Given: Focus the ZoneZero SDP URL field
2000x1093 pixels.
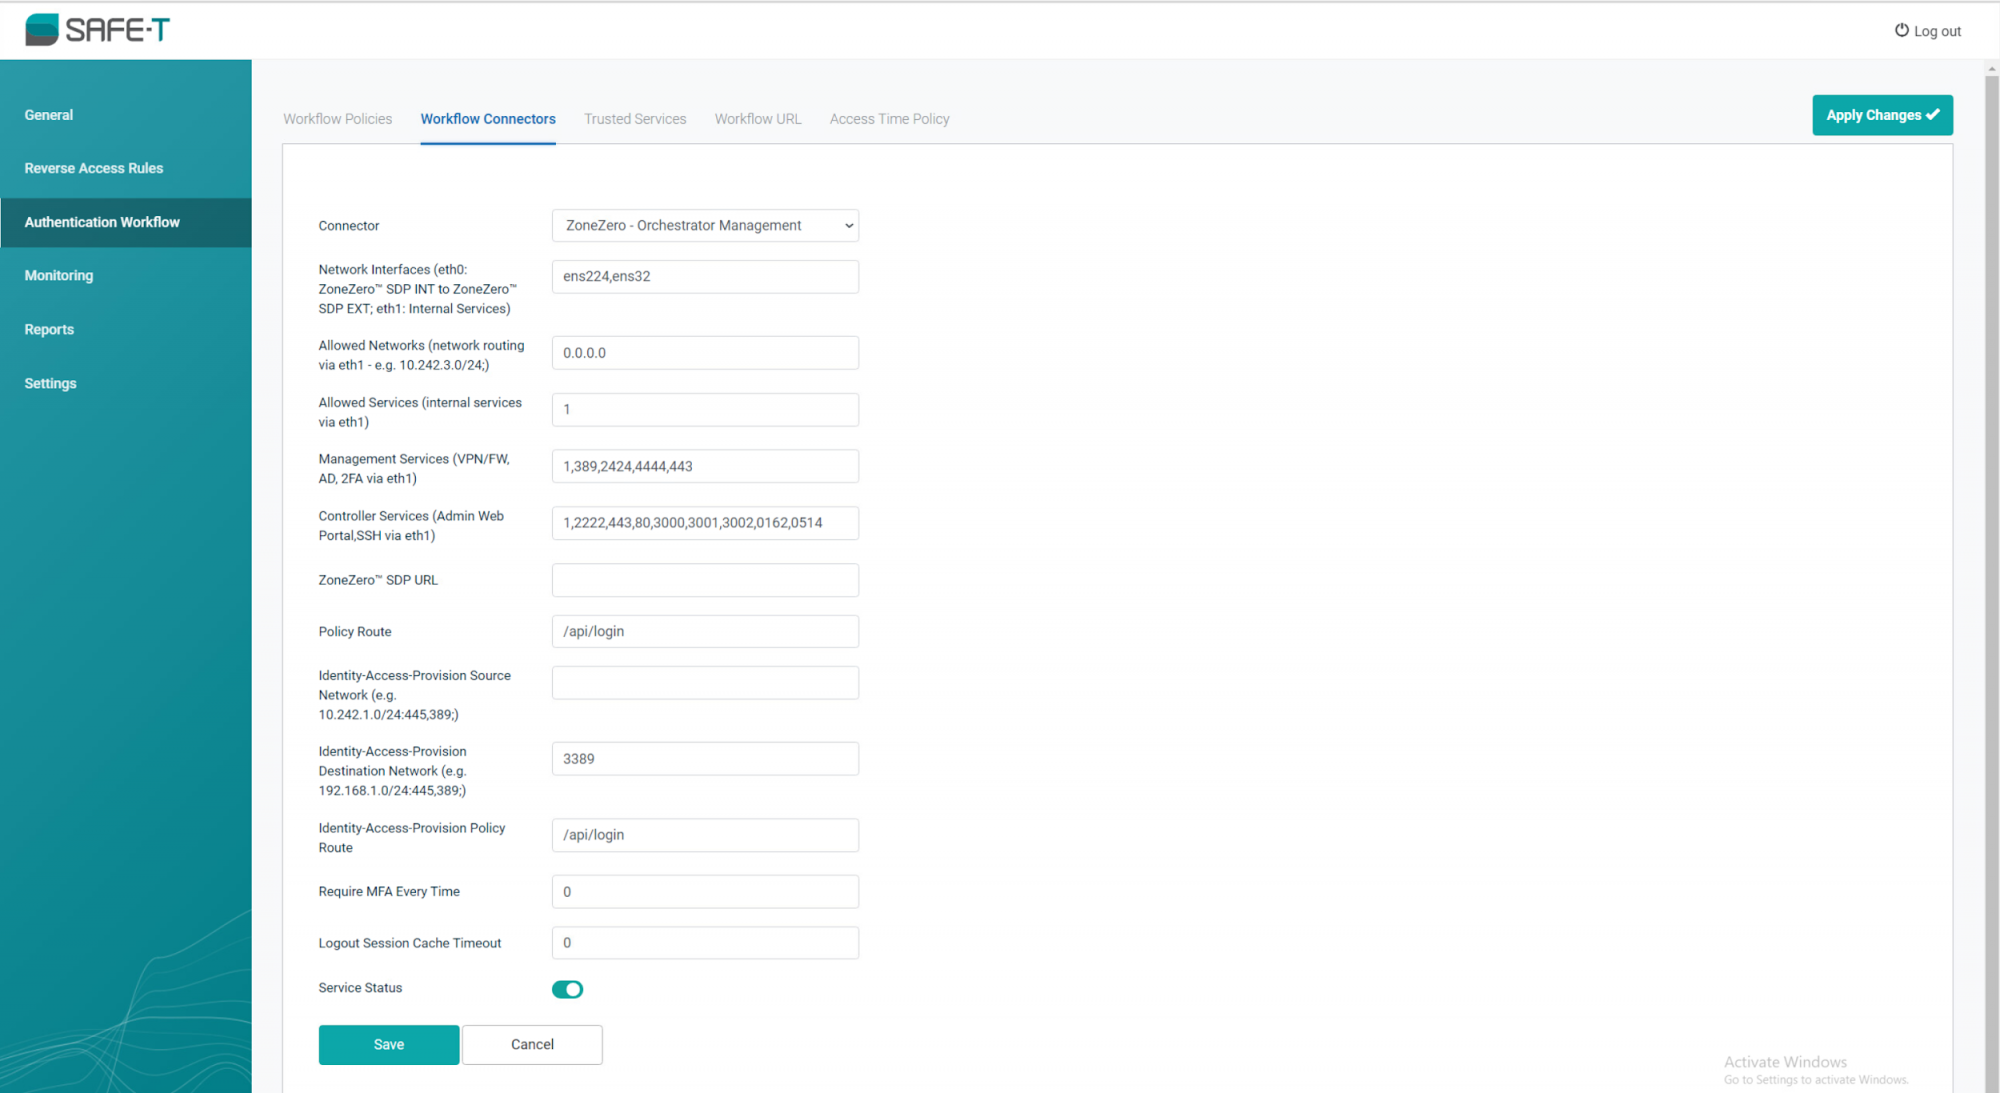Looking at the screenshot, I should click(x=705, y=580).
